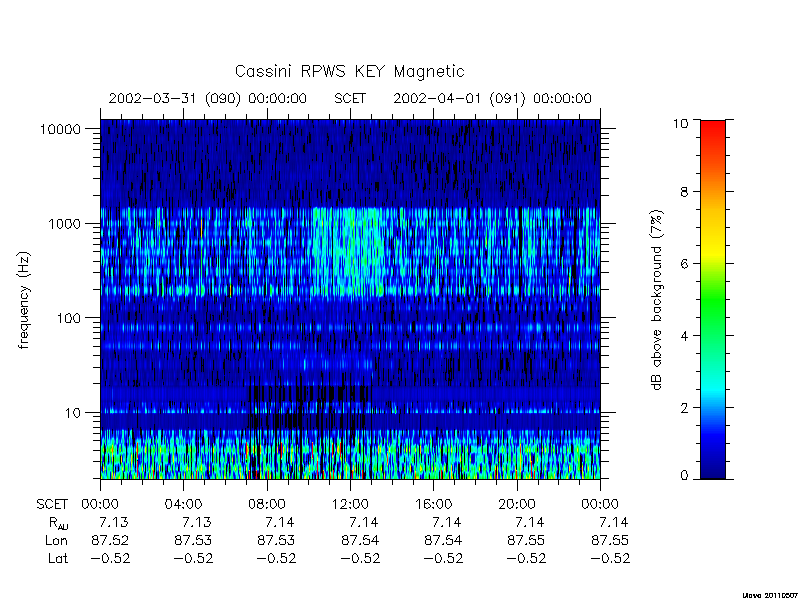Viewport: 800px width, 600px height.
Task: Click the Lon value "87.52"
Action: point(110,540)
